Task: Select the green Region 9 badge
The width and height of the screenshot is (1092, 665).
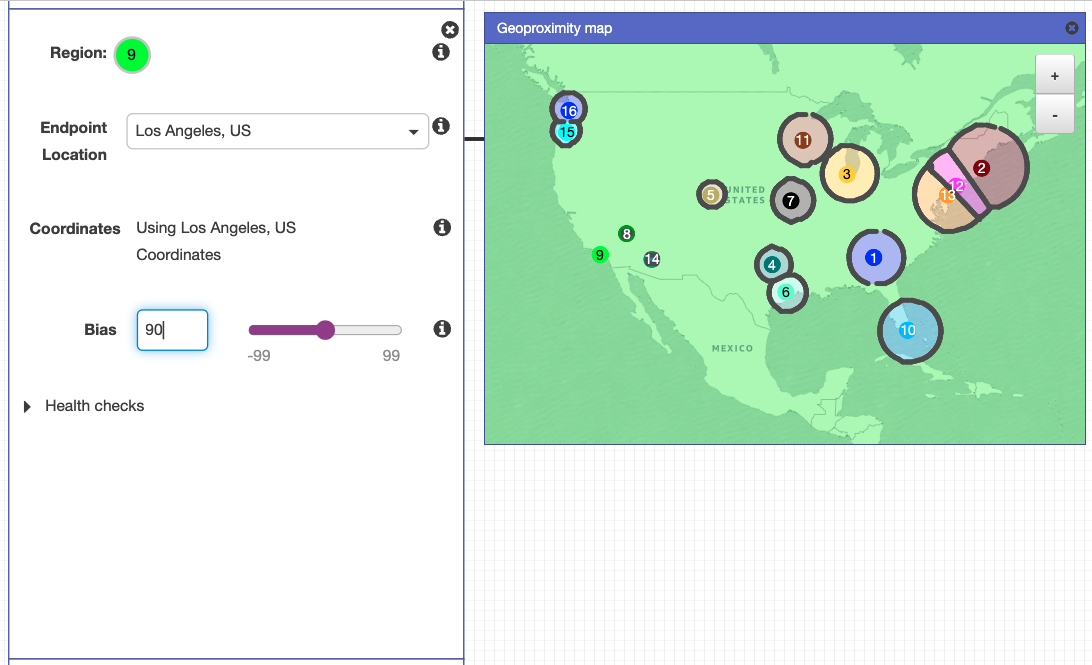Action: coord(132,55)
